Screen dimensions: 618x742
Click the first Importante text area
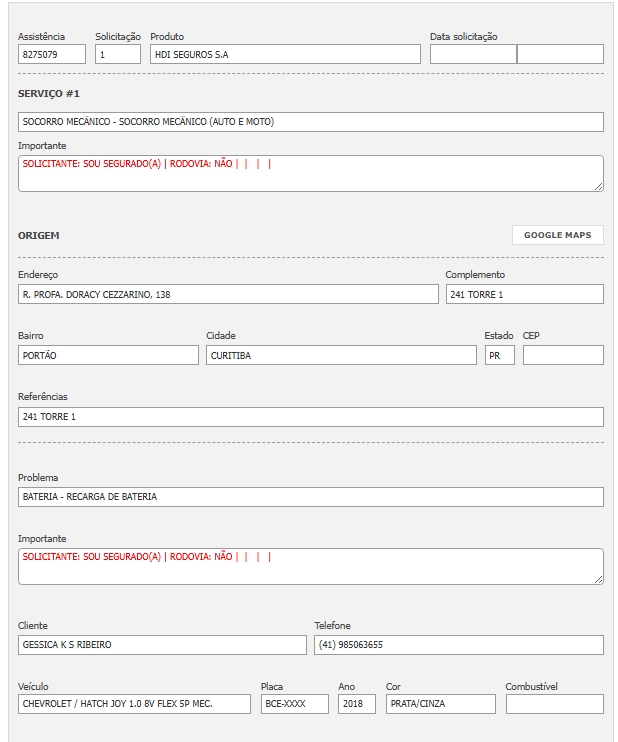310,173
